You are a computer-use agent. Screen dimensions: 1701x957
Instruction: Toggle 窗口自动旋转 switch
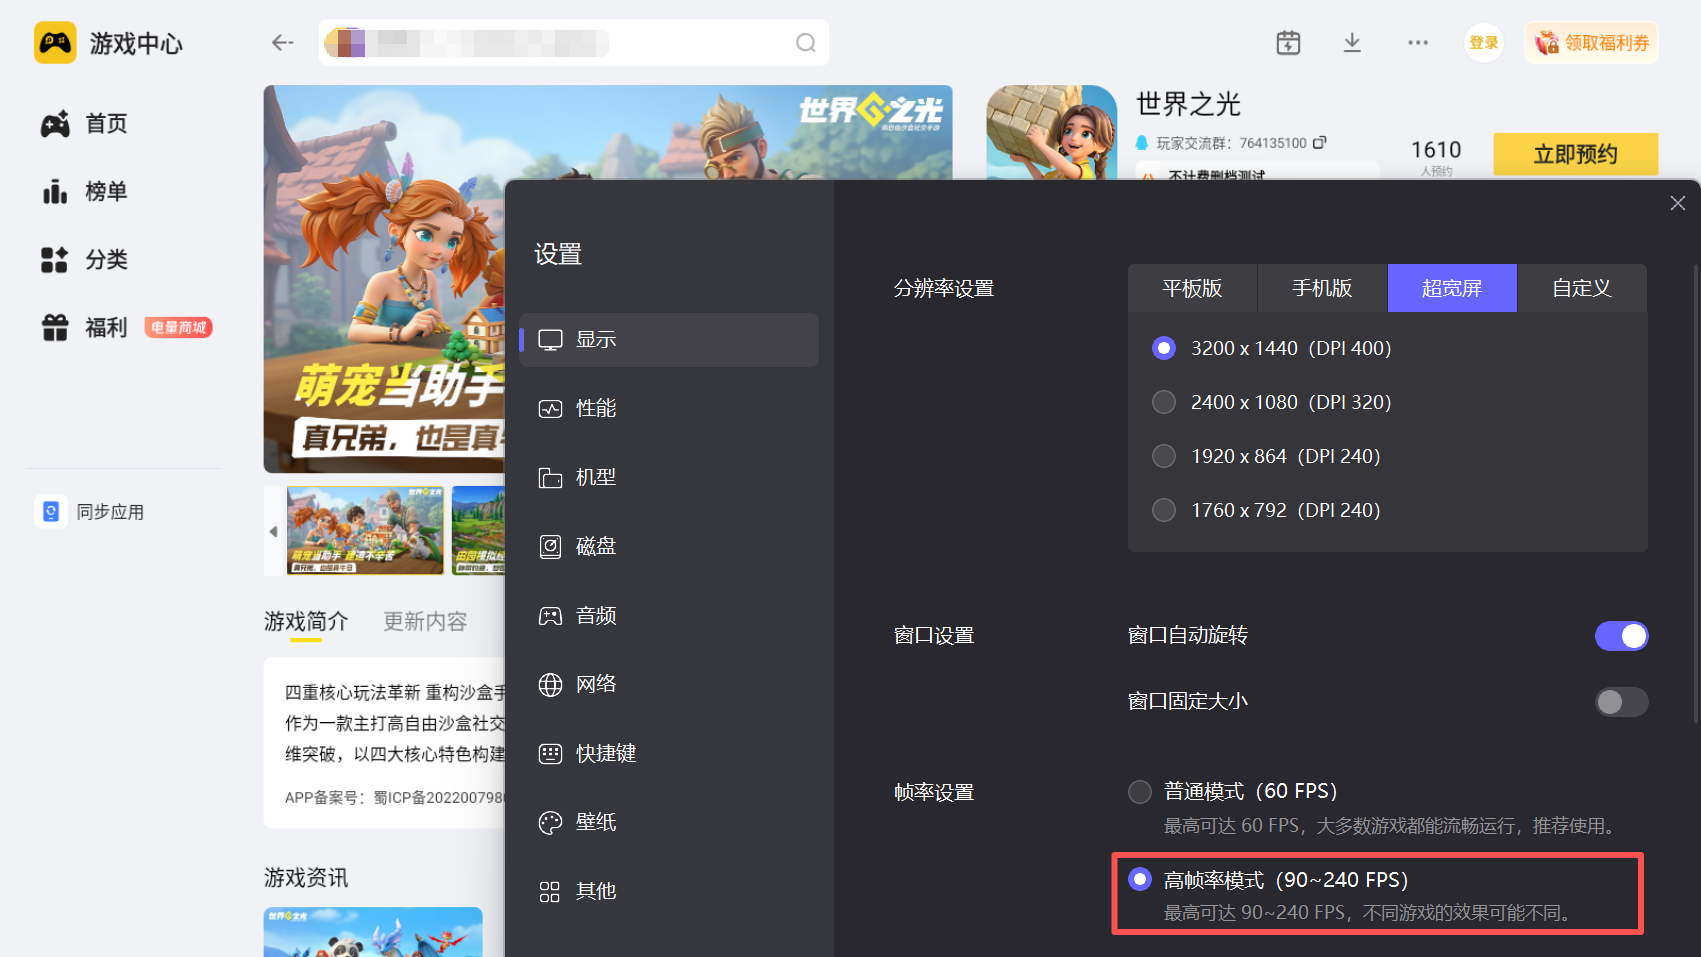[1621, 636]
